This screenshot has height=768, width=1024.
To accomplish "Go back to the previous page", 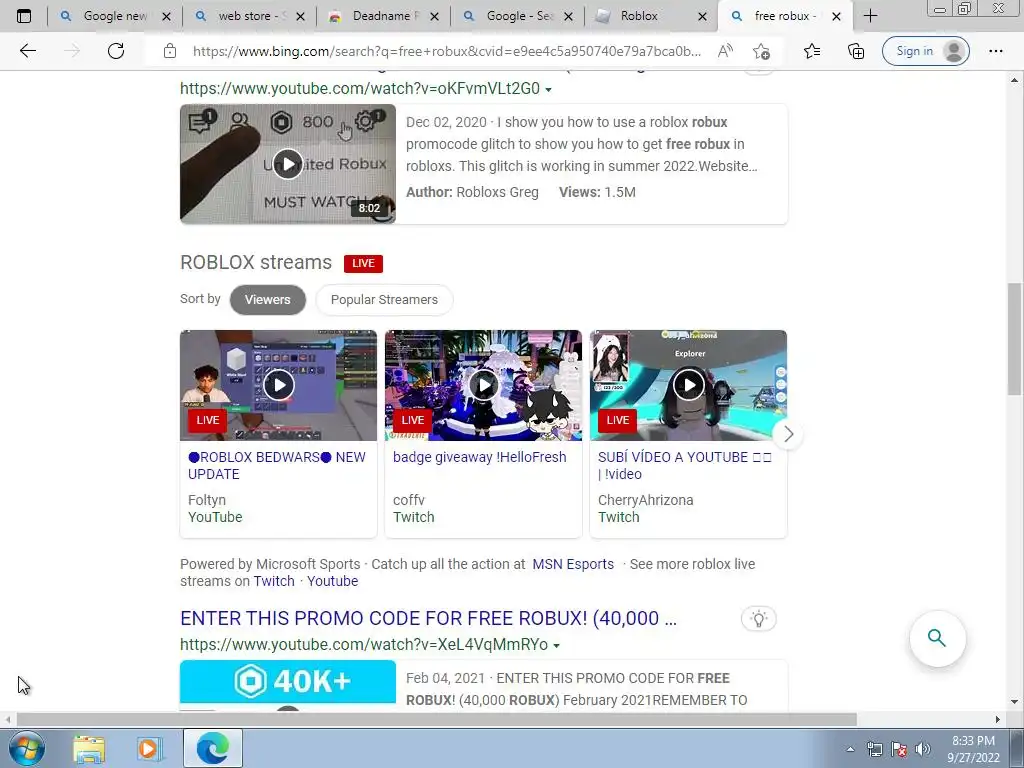I will click(27, 51).
